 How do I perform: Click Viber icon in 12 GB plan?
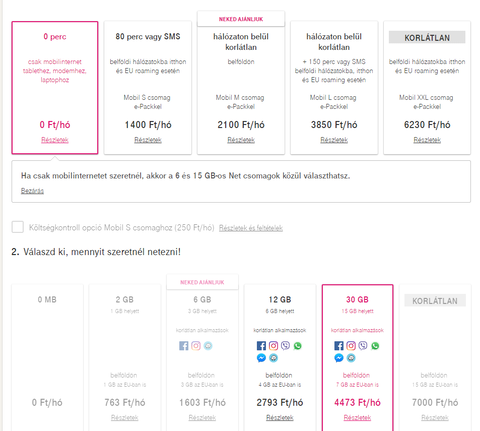point(285,346)
